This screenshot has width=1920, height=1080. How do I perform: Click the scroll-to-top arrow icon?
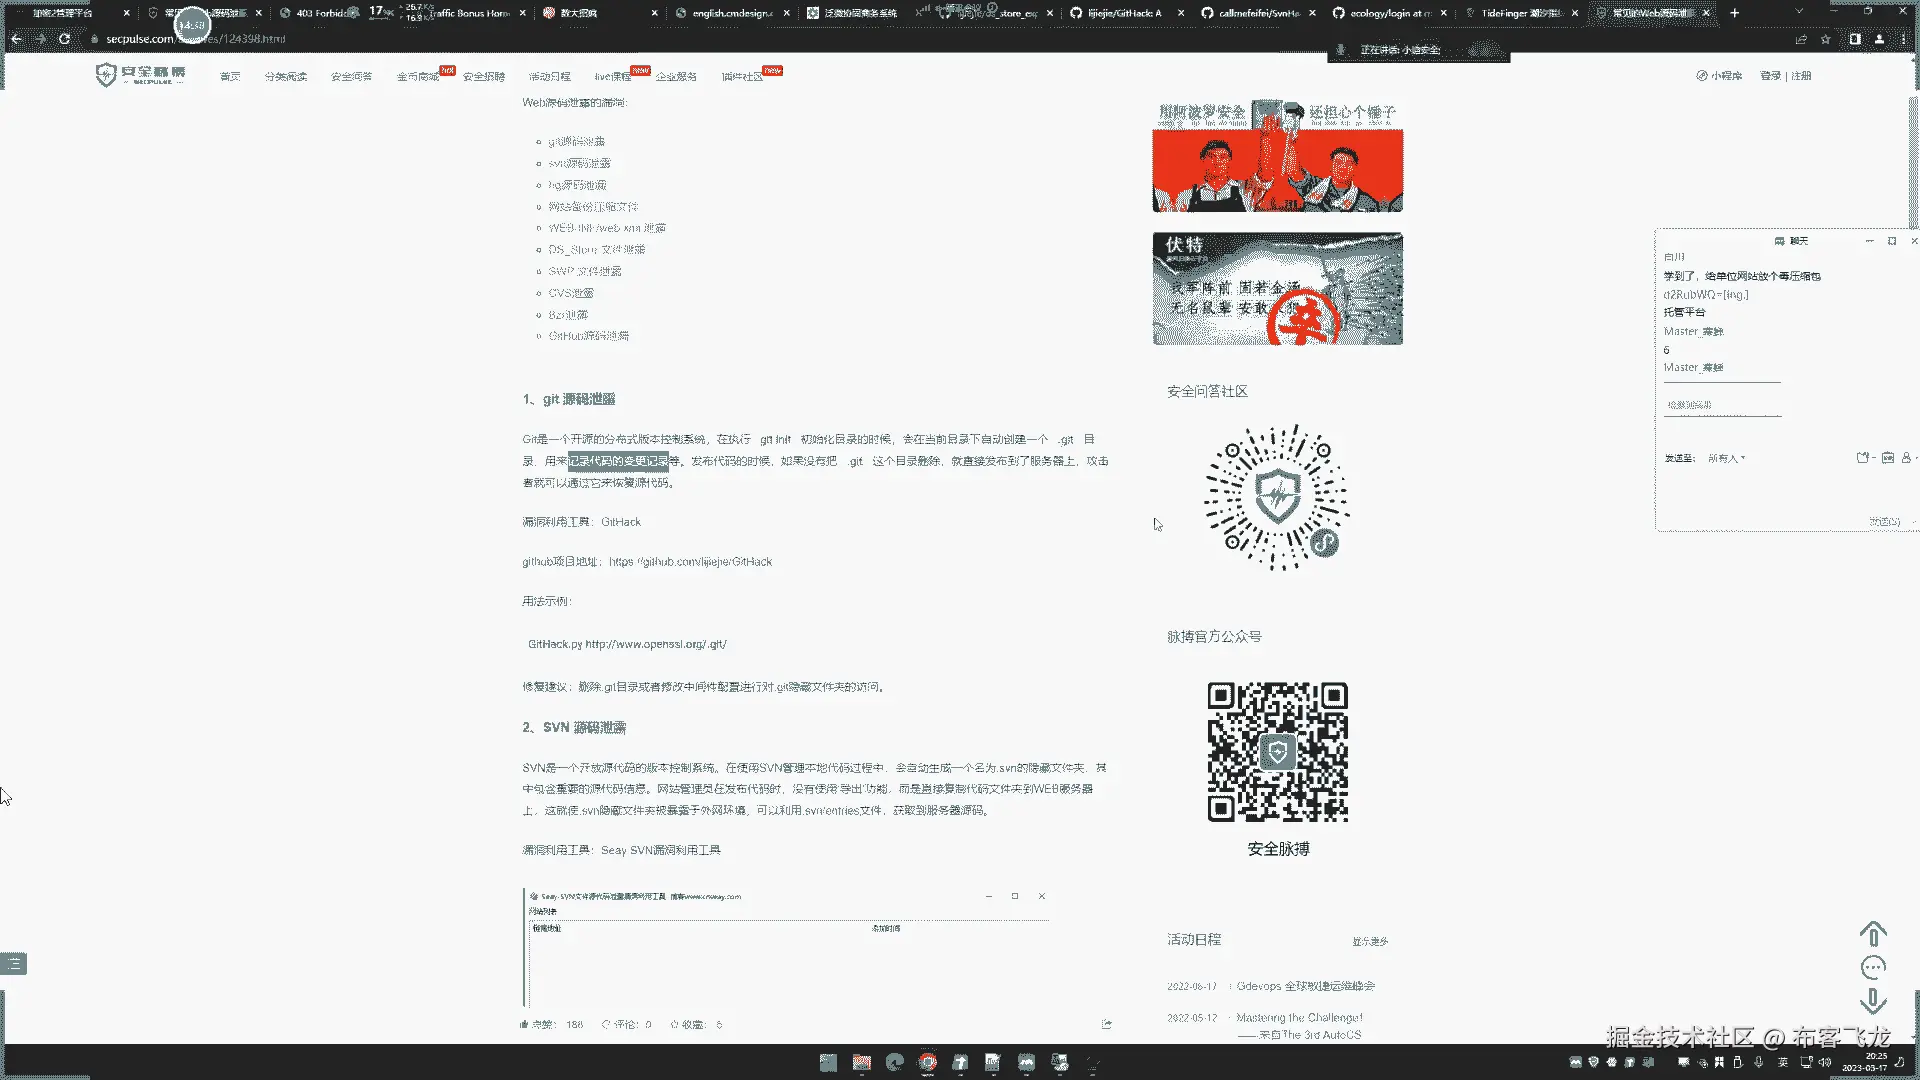[x=1873, y=934]
